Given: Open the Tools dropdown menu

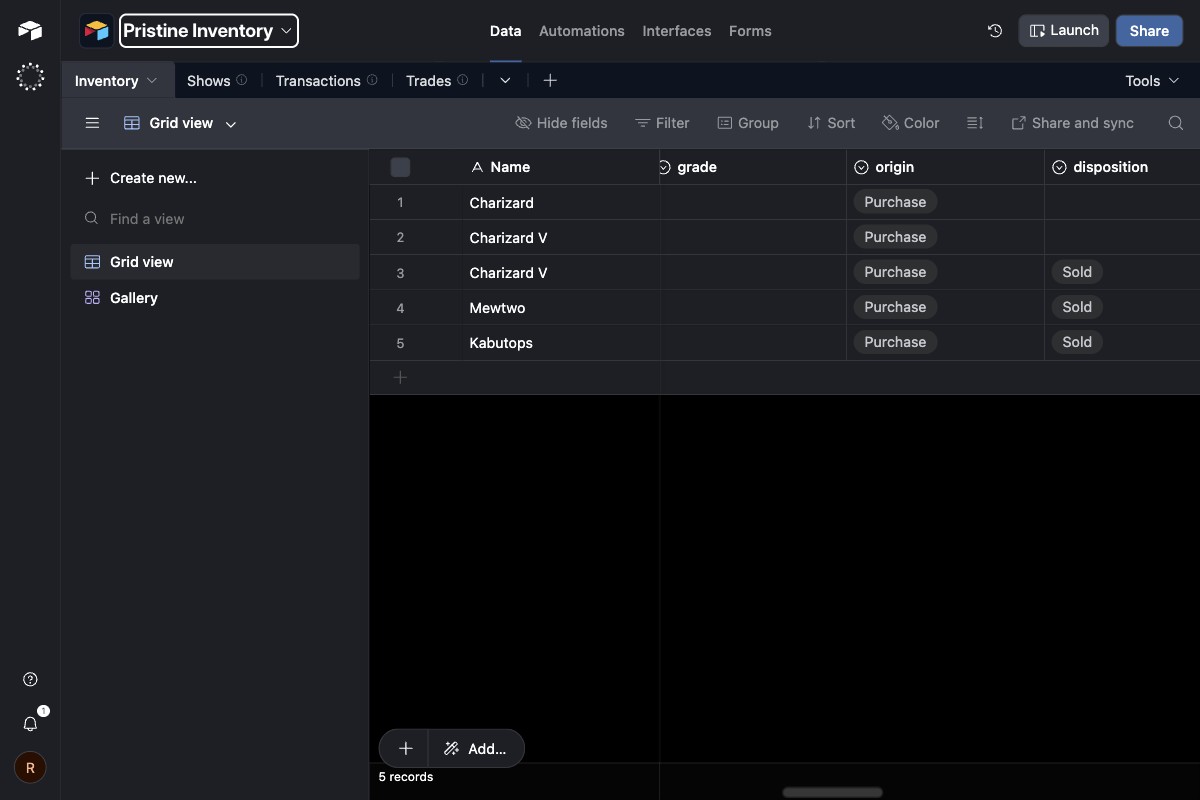Looking at the screenshot, I should pos(1152,81).
